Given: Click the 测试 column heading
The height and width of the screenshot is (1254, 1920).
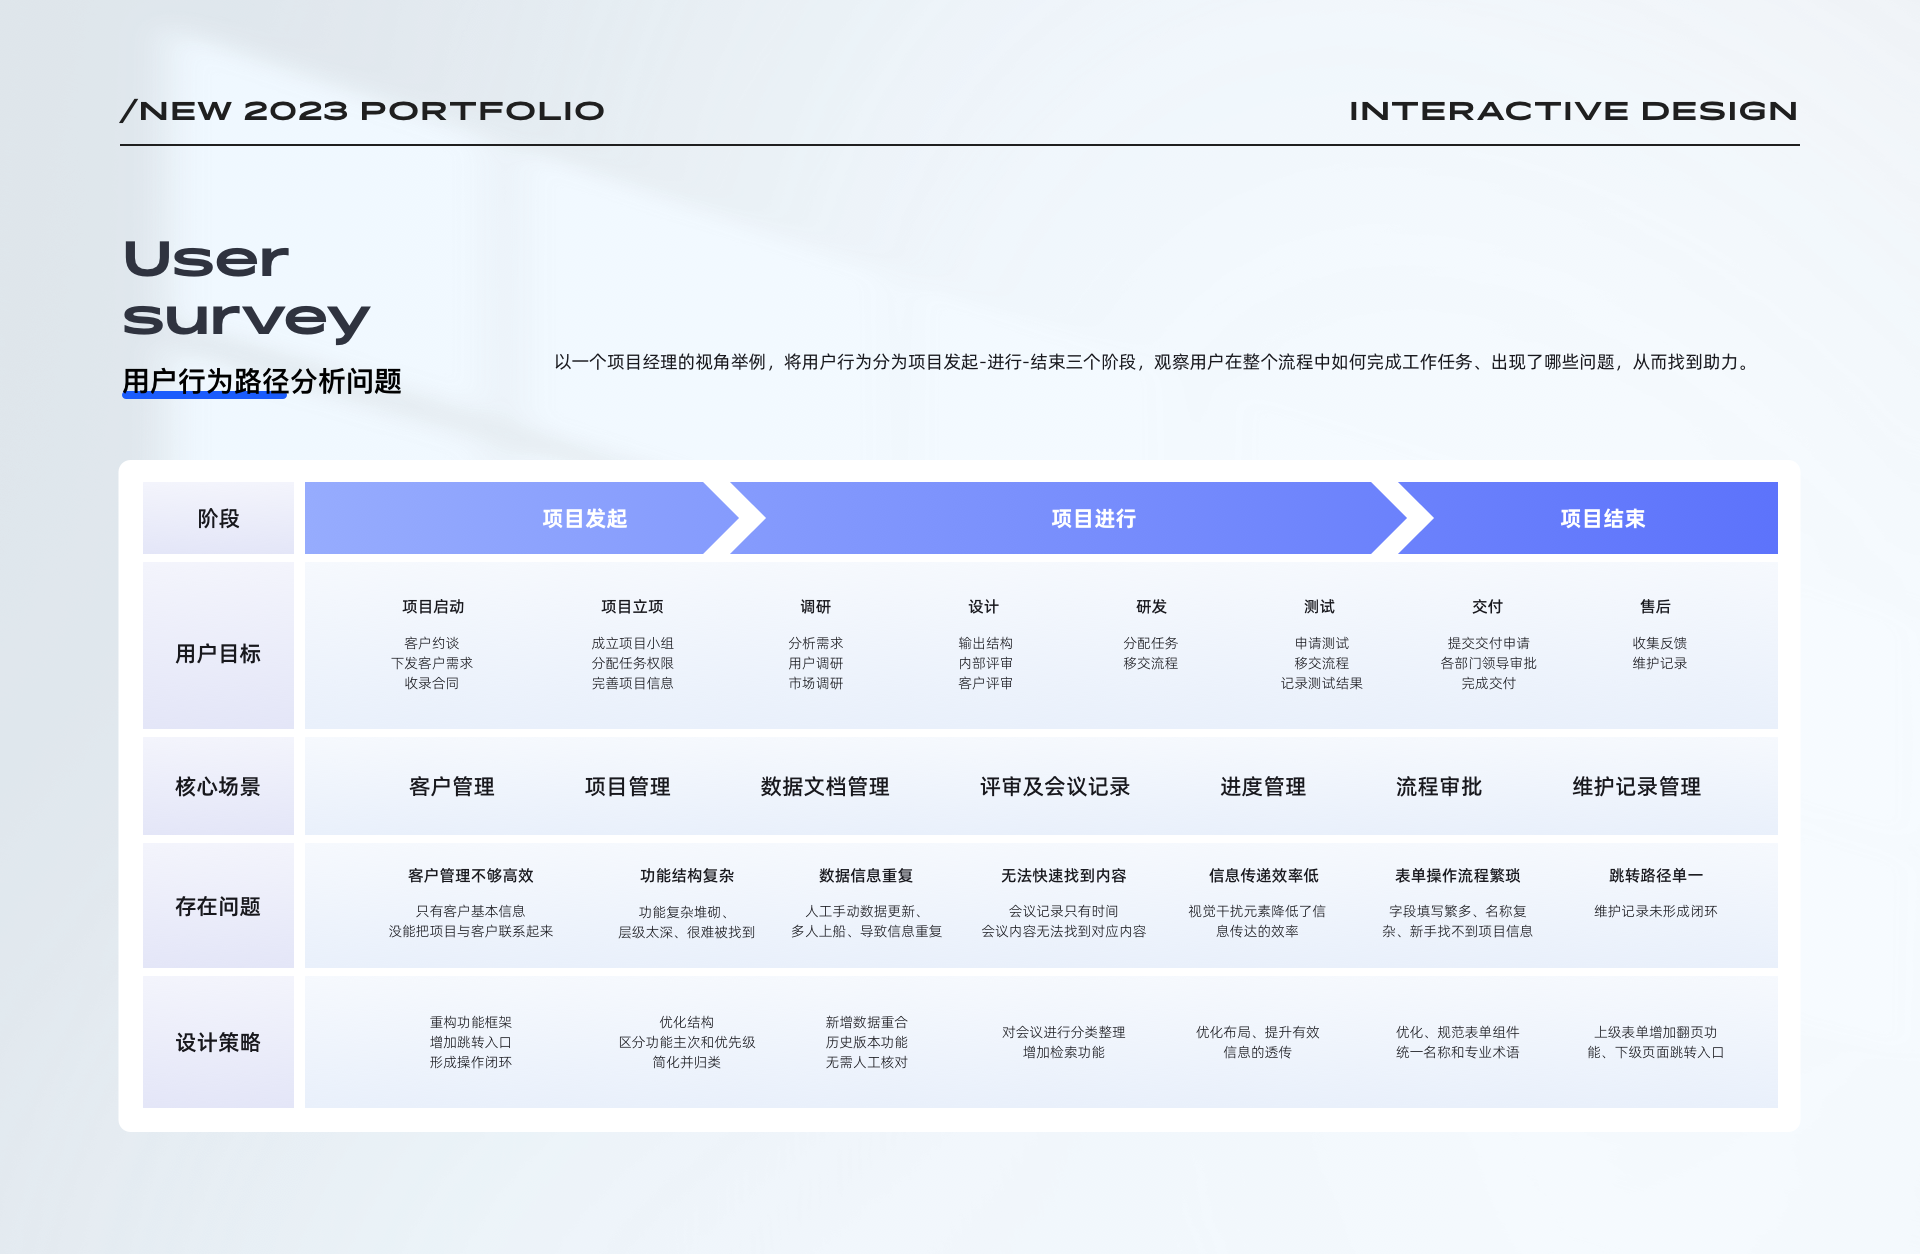Looking at the screenshot, I should tap(1320, 607).
